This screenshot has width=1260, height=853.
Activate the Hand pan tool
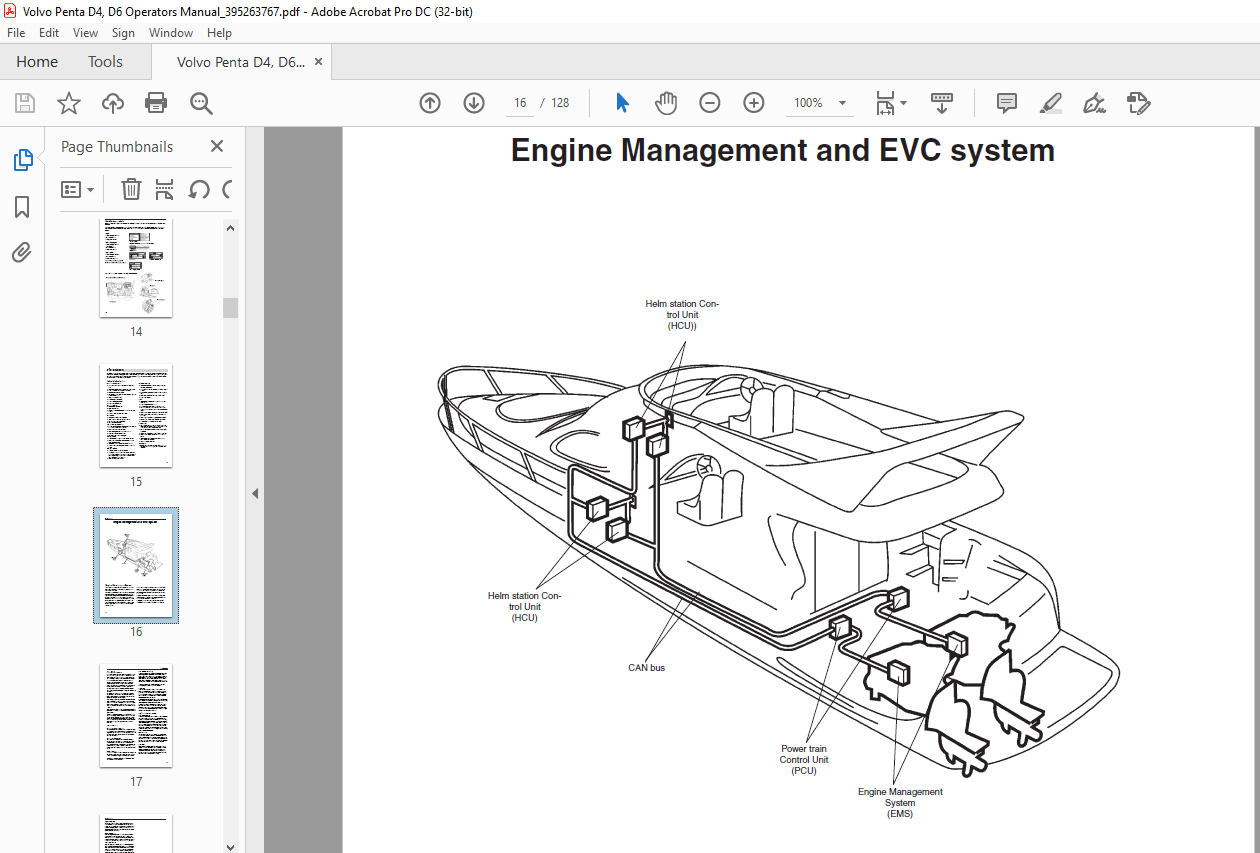666,103
